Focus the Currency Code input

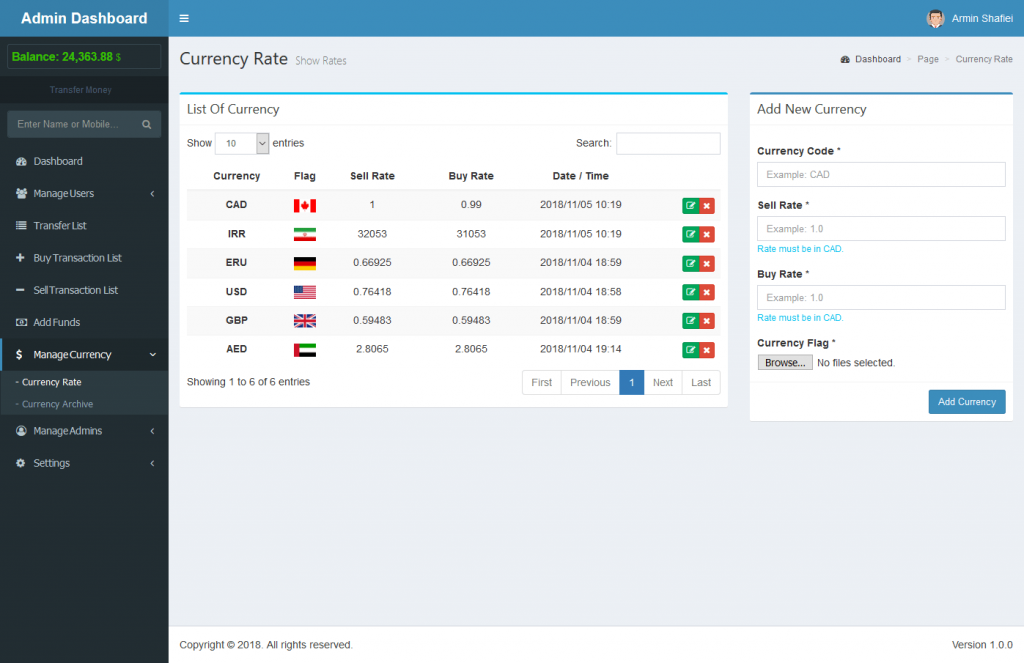(x=881, y=174)
